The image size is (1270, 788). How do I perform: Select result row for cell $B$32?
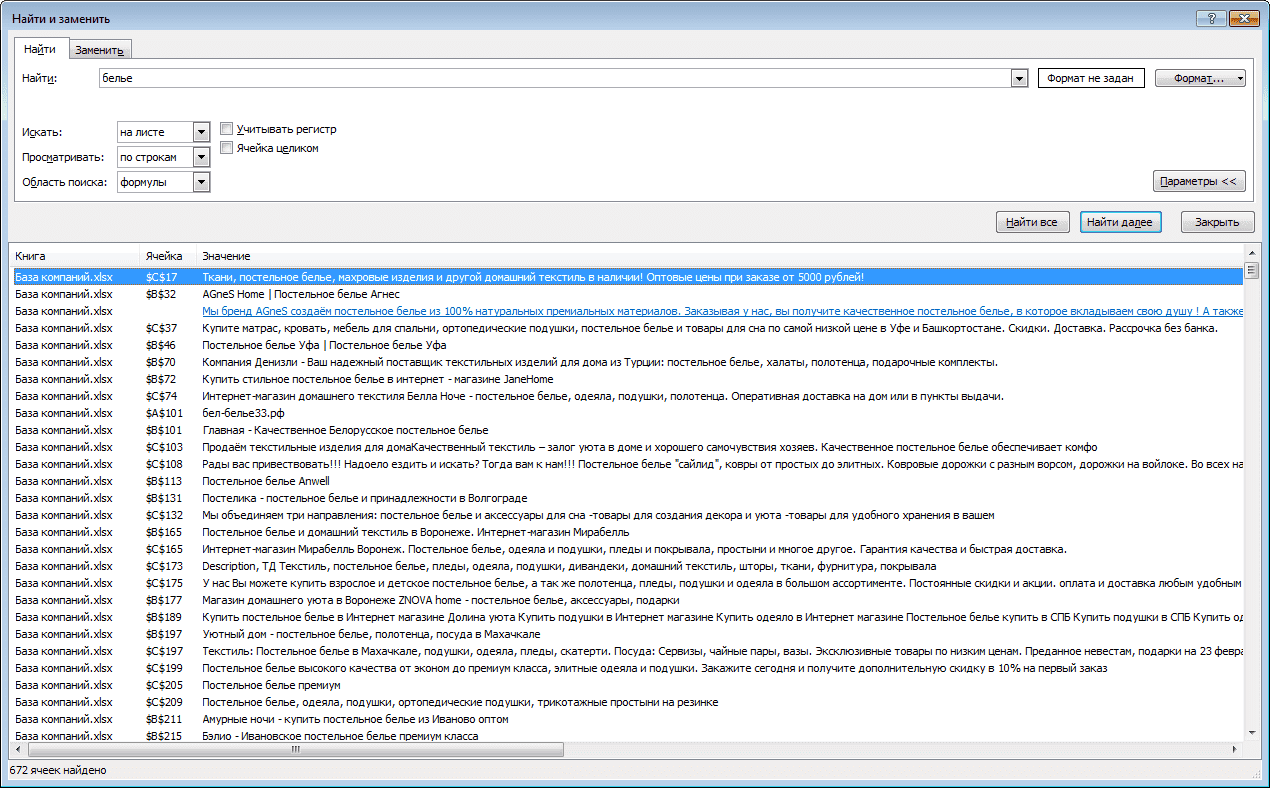point(627,294)
